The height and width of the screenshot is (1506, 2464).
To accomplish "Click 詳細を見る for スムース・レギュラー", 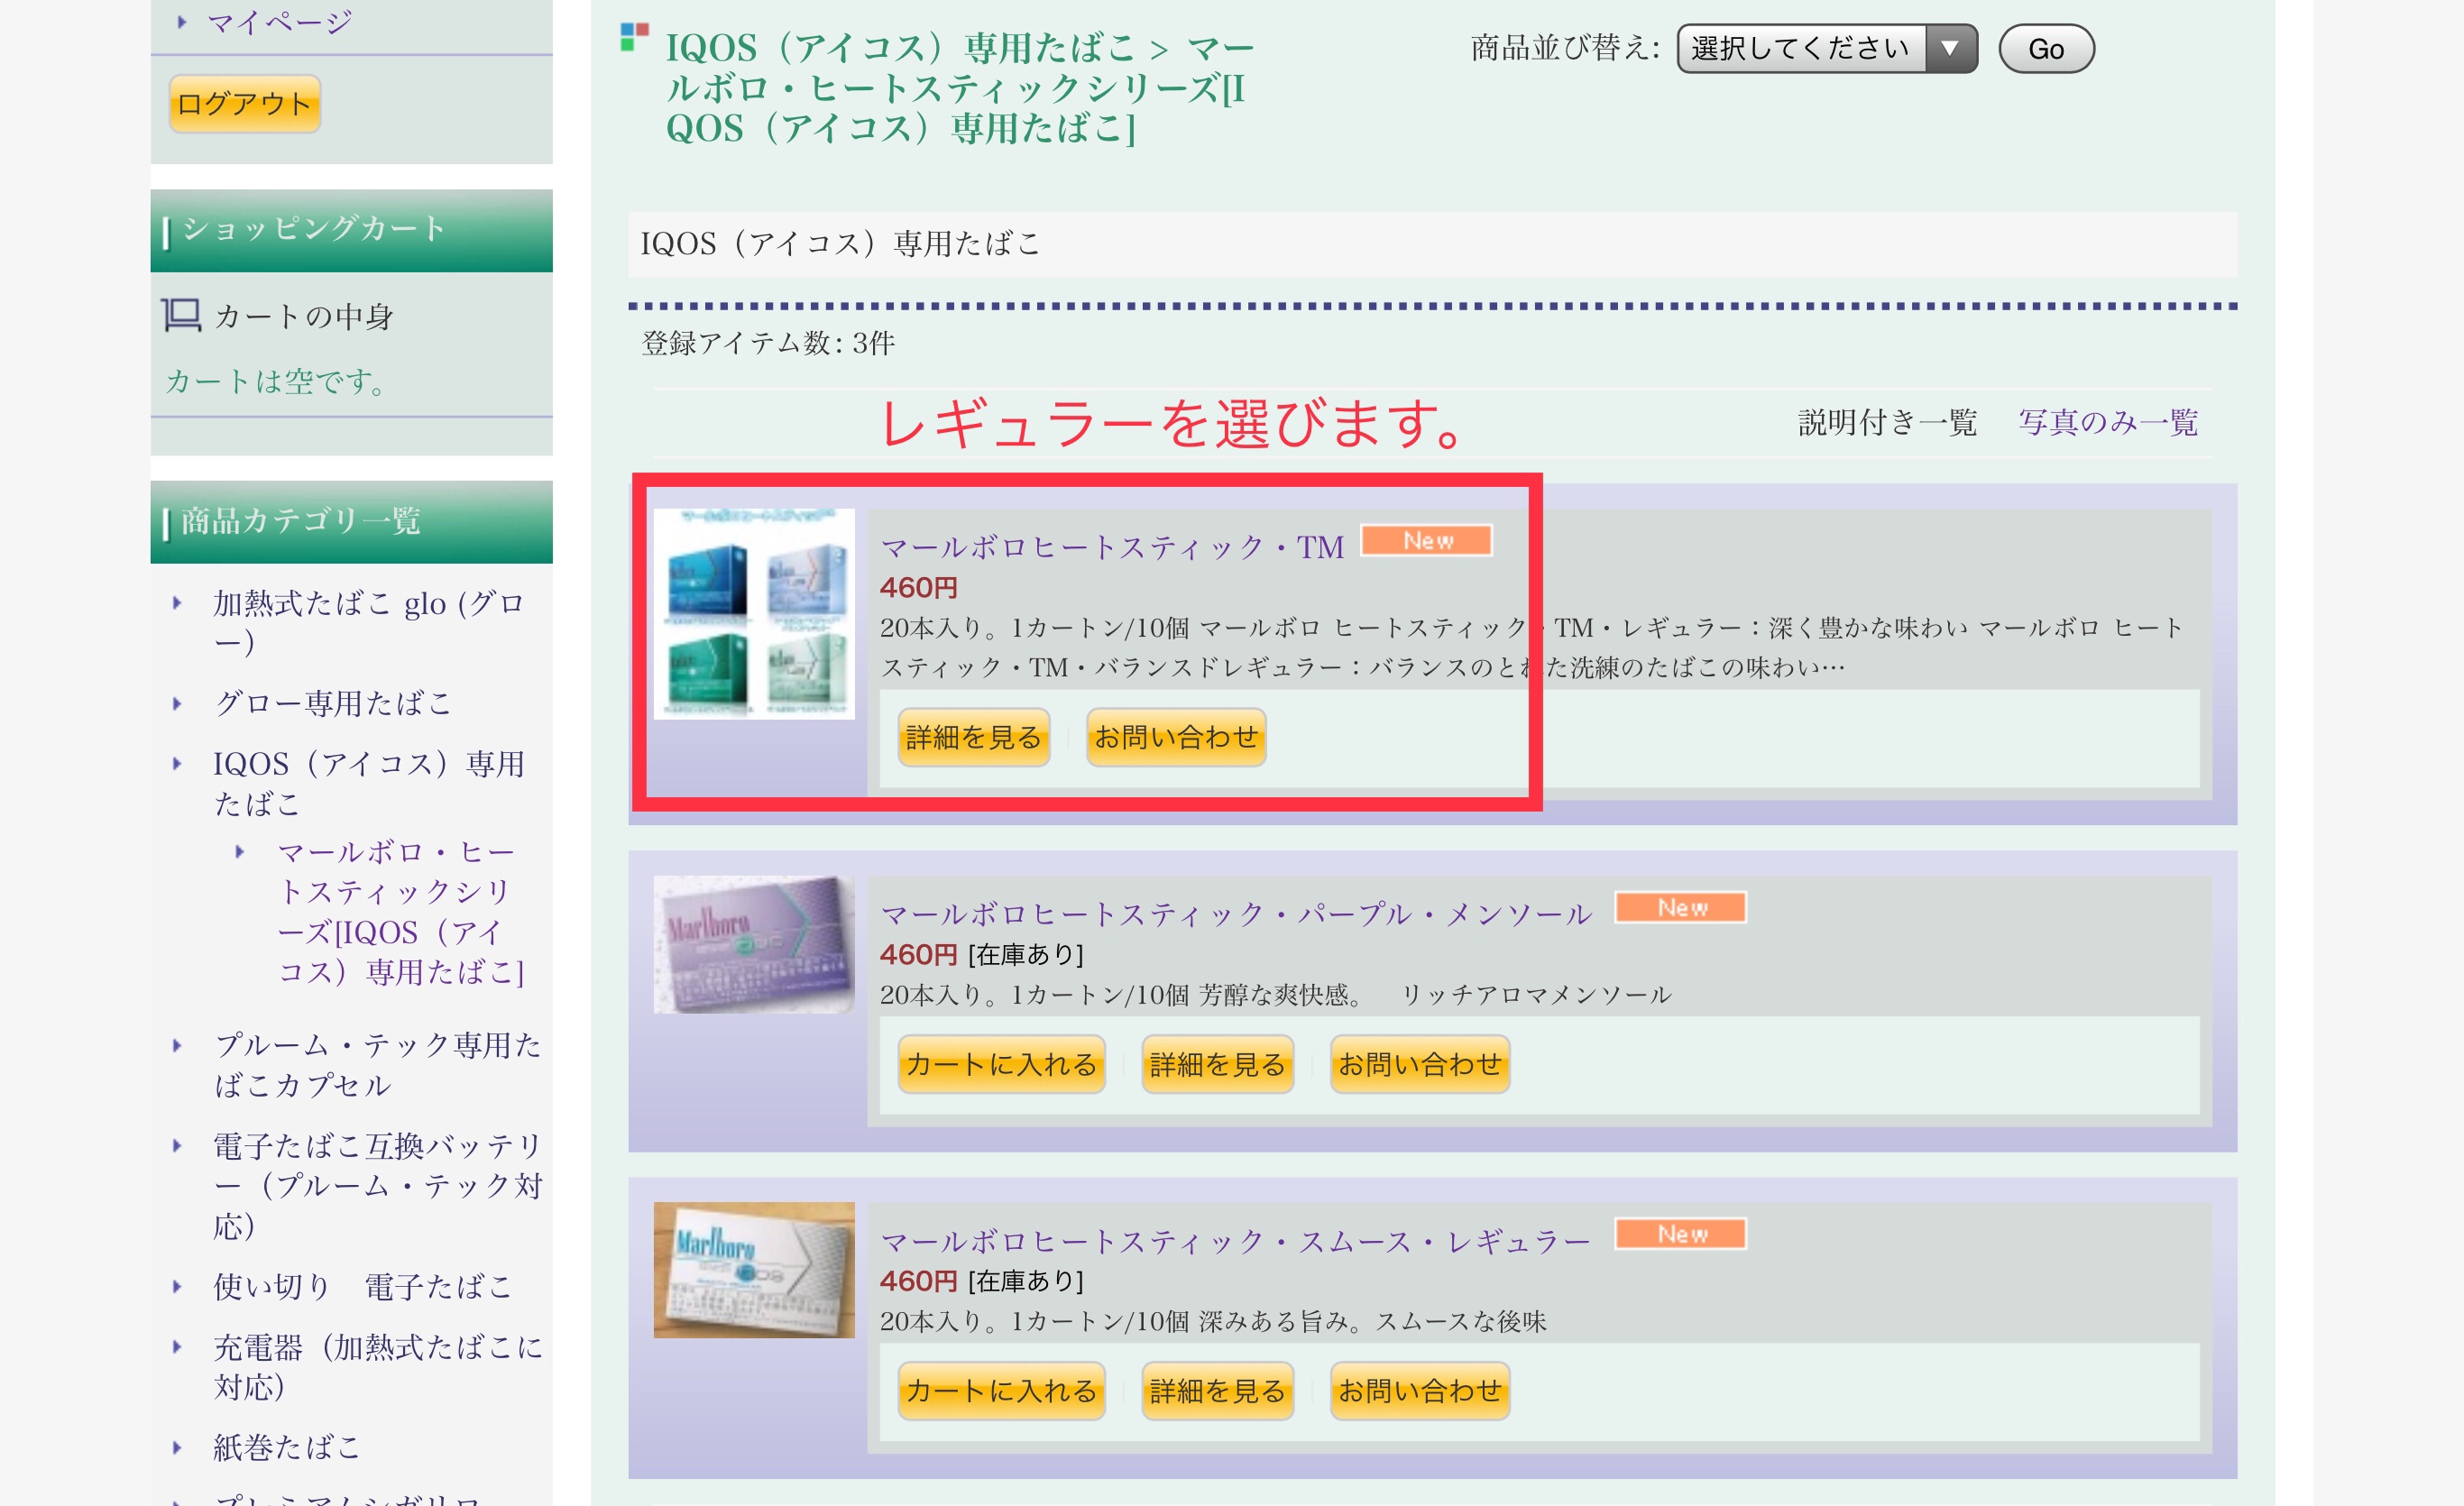I will (x=1217, y=1391).
